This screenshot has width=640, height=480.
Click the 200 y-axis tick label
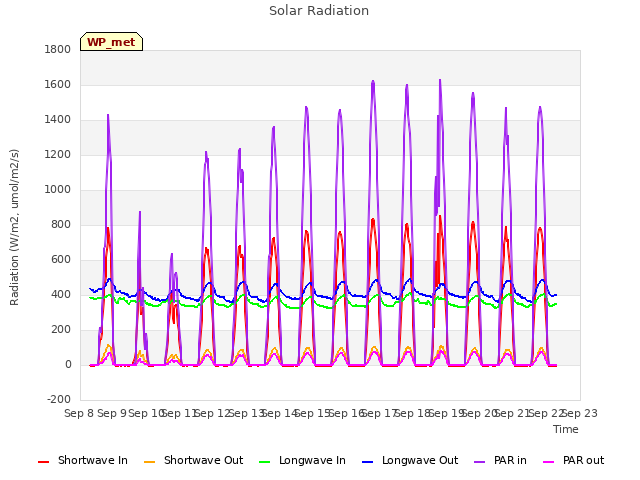(61, 329)
